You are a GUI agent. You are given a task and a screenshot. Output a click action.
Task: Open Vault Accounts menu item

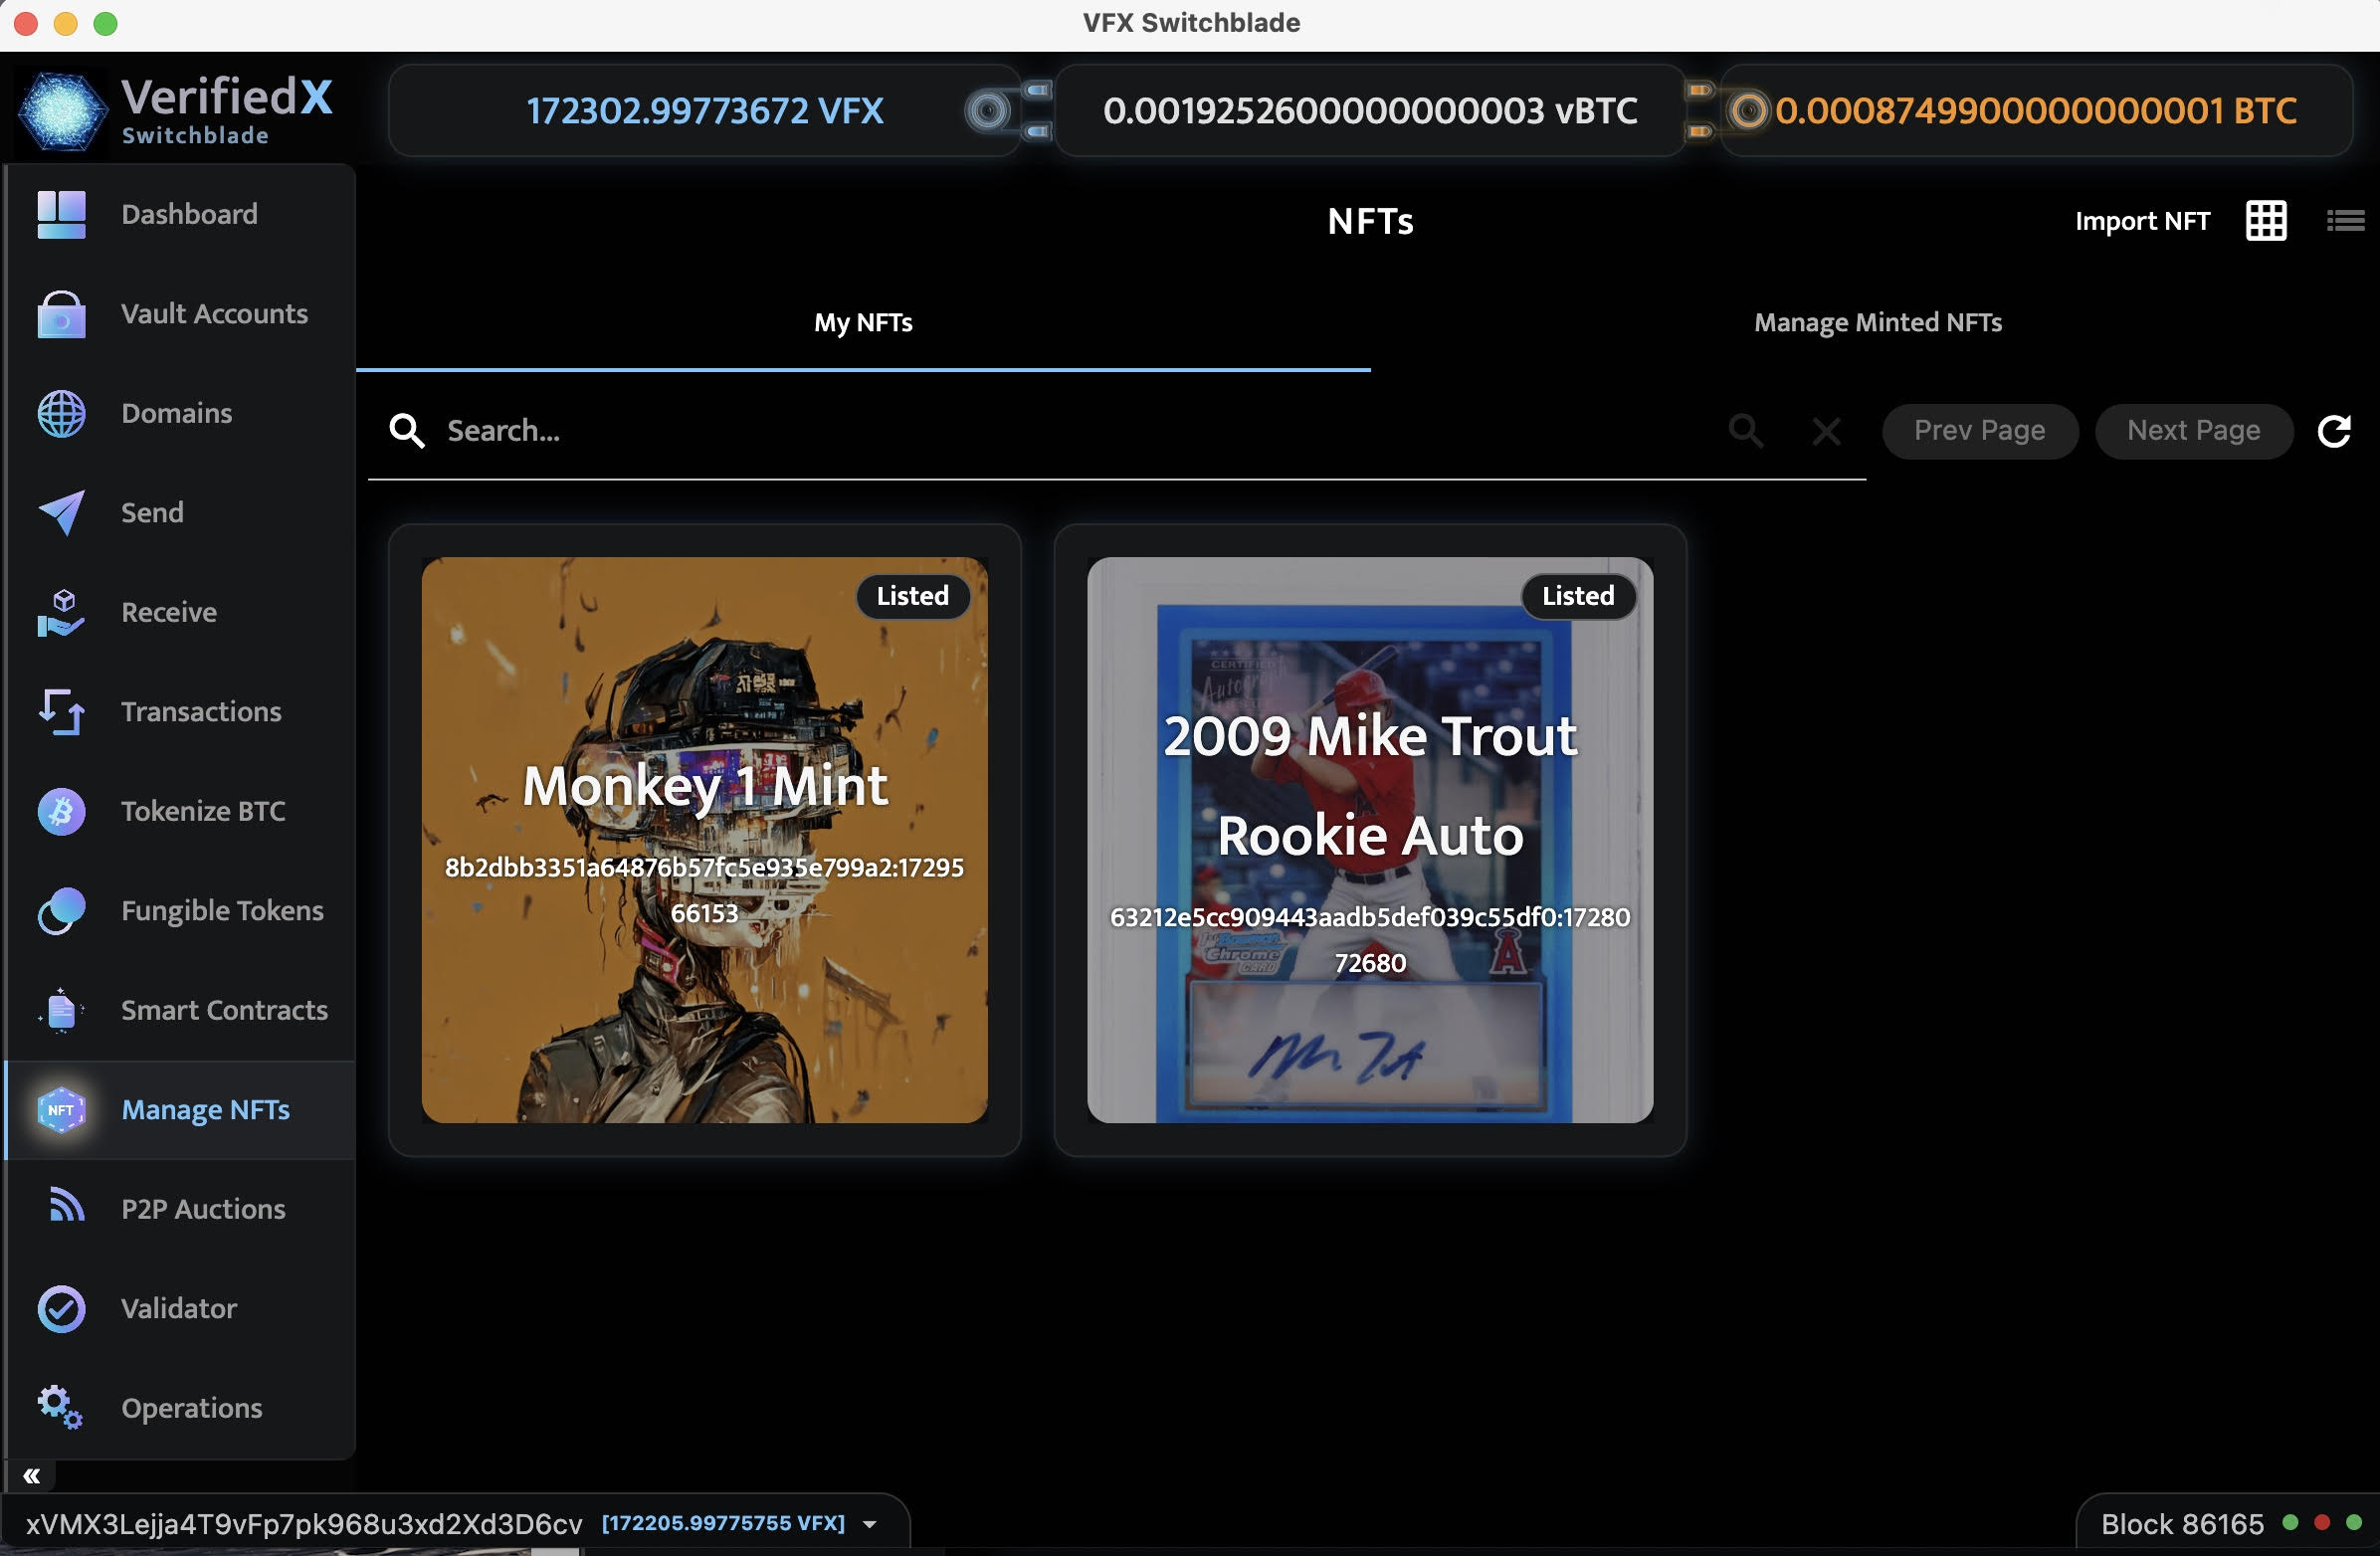(x=214, y=314)
